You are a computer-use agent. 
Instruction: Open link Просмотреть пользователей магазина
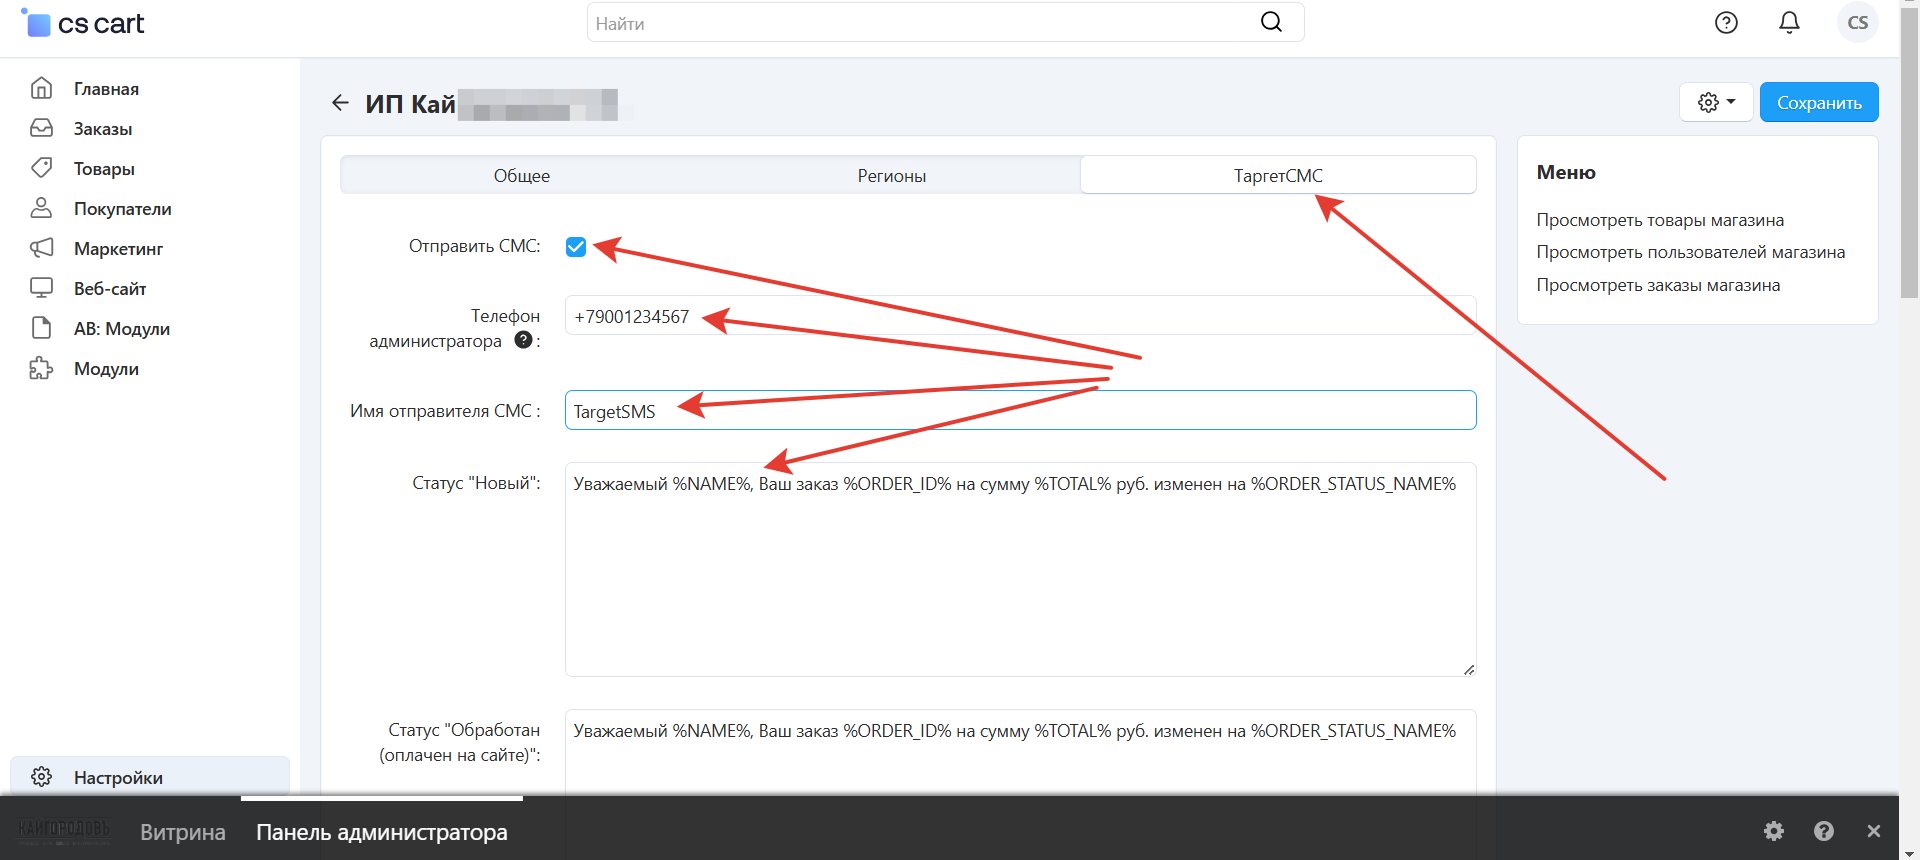[x=1690, y=252]
